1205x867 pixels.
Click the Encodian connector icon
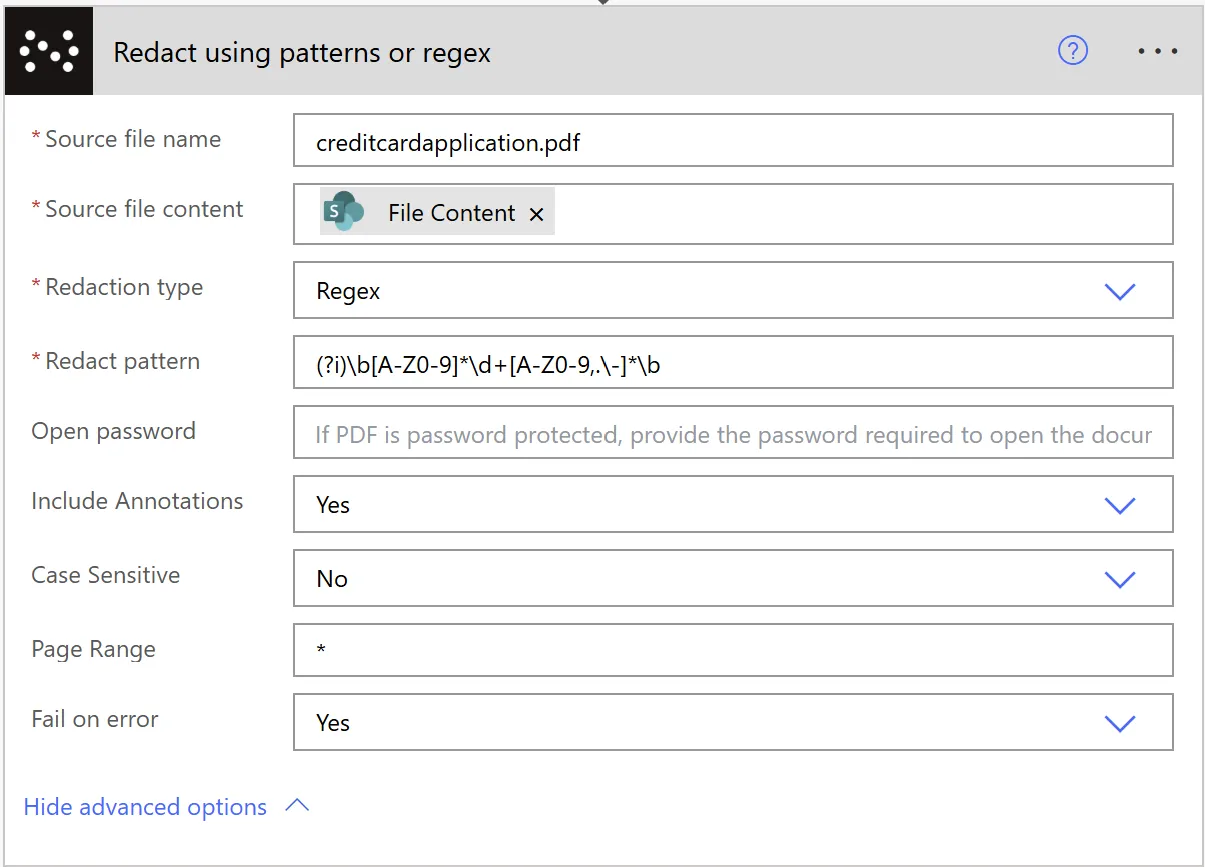[x=48, y=50]
